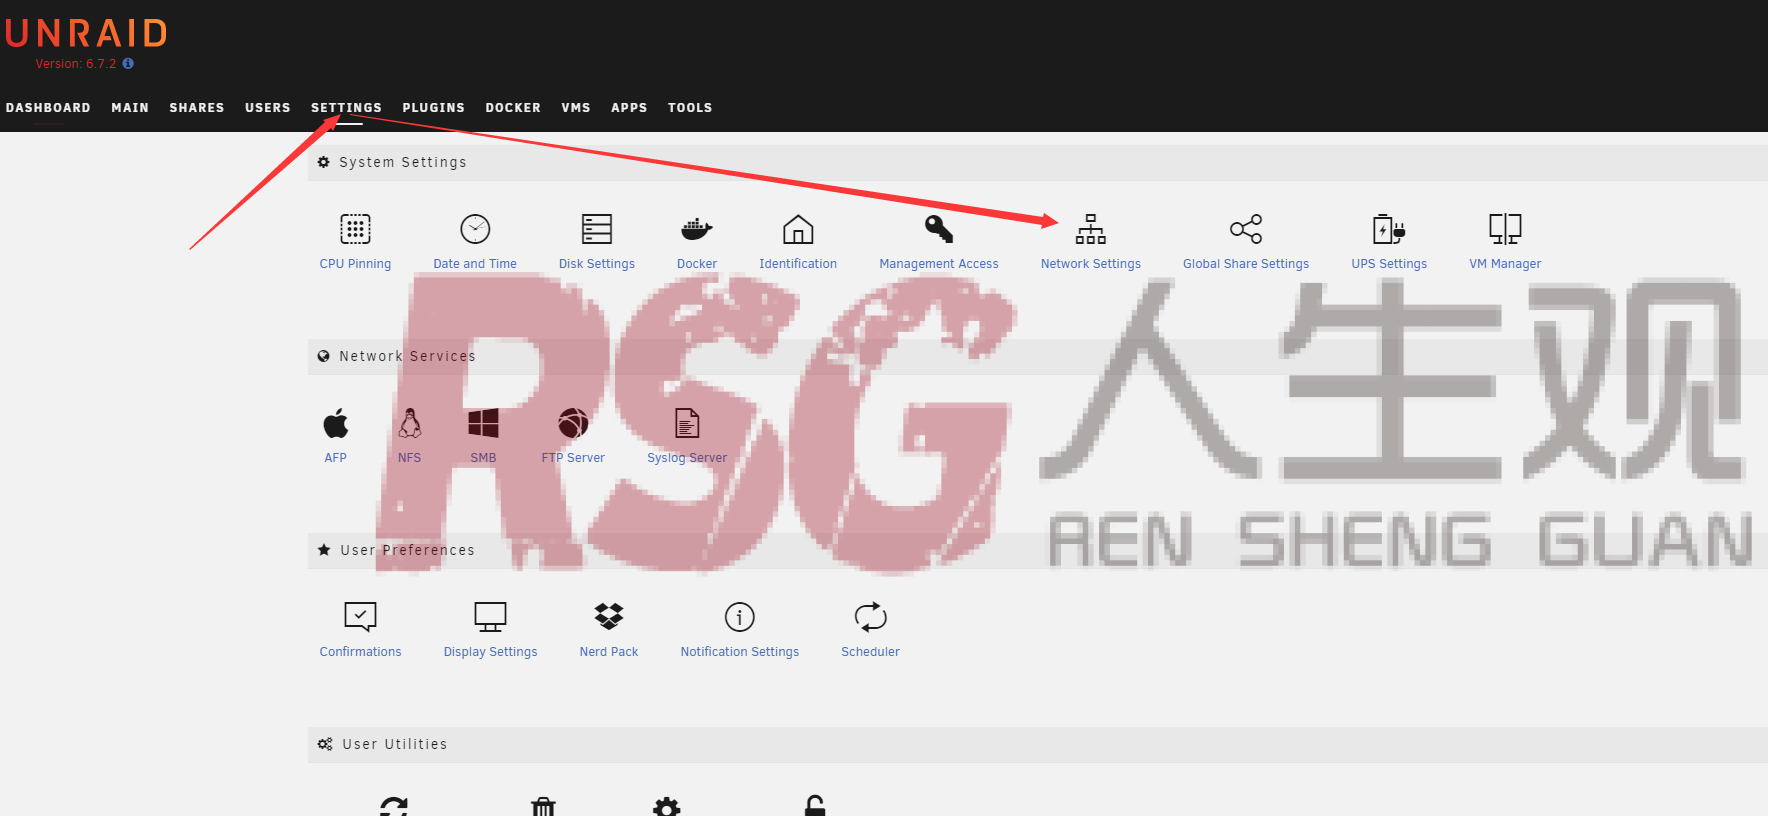Viewport: 1768px width, 816px height.
Task: Click the Disk Settings link text
Action: [x=597, y=264]
